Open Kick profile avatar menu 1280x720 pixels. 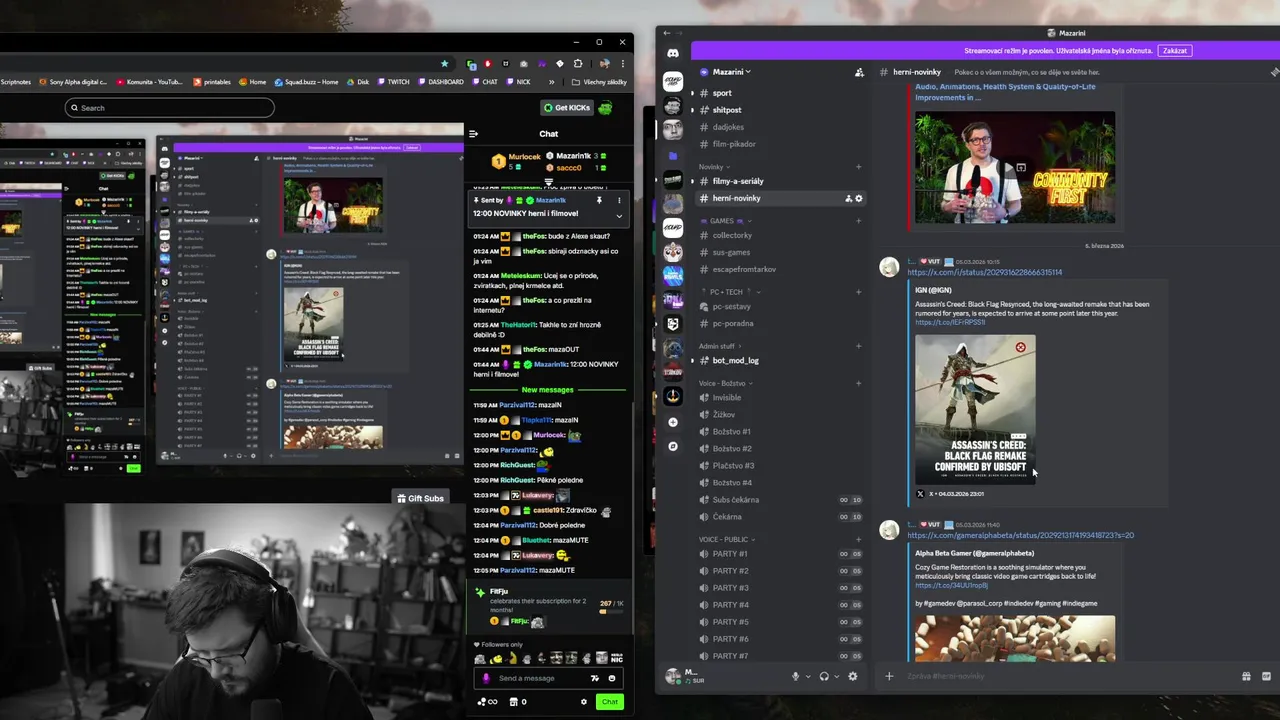[x=605, y=108]
